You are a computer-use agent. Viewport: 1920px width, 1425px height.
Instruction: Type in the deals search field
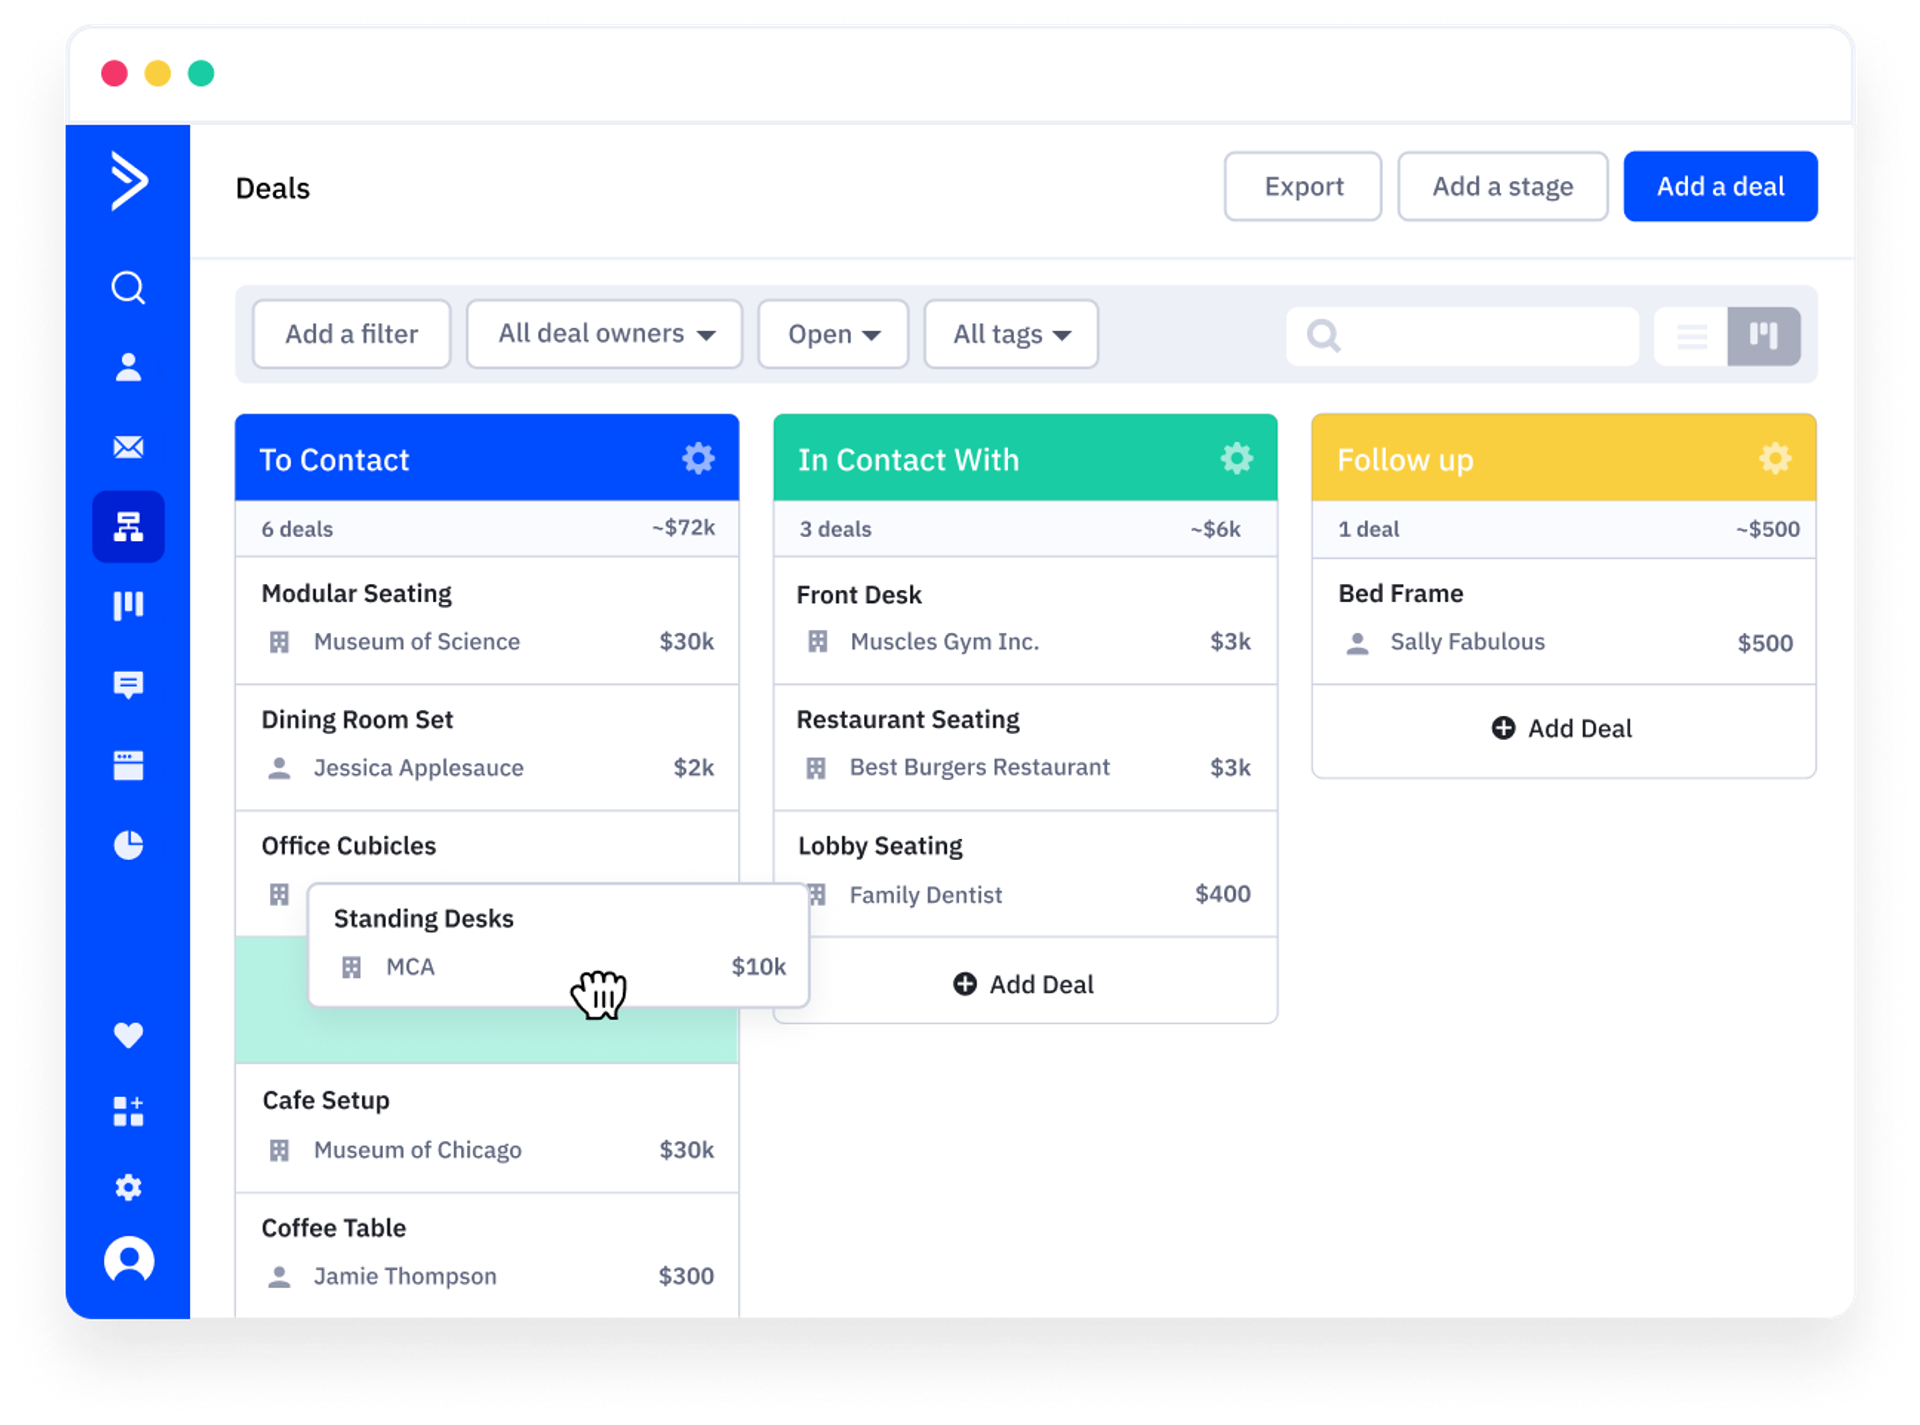coord(1460,336)
